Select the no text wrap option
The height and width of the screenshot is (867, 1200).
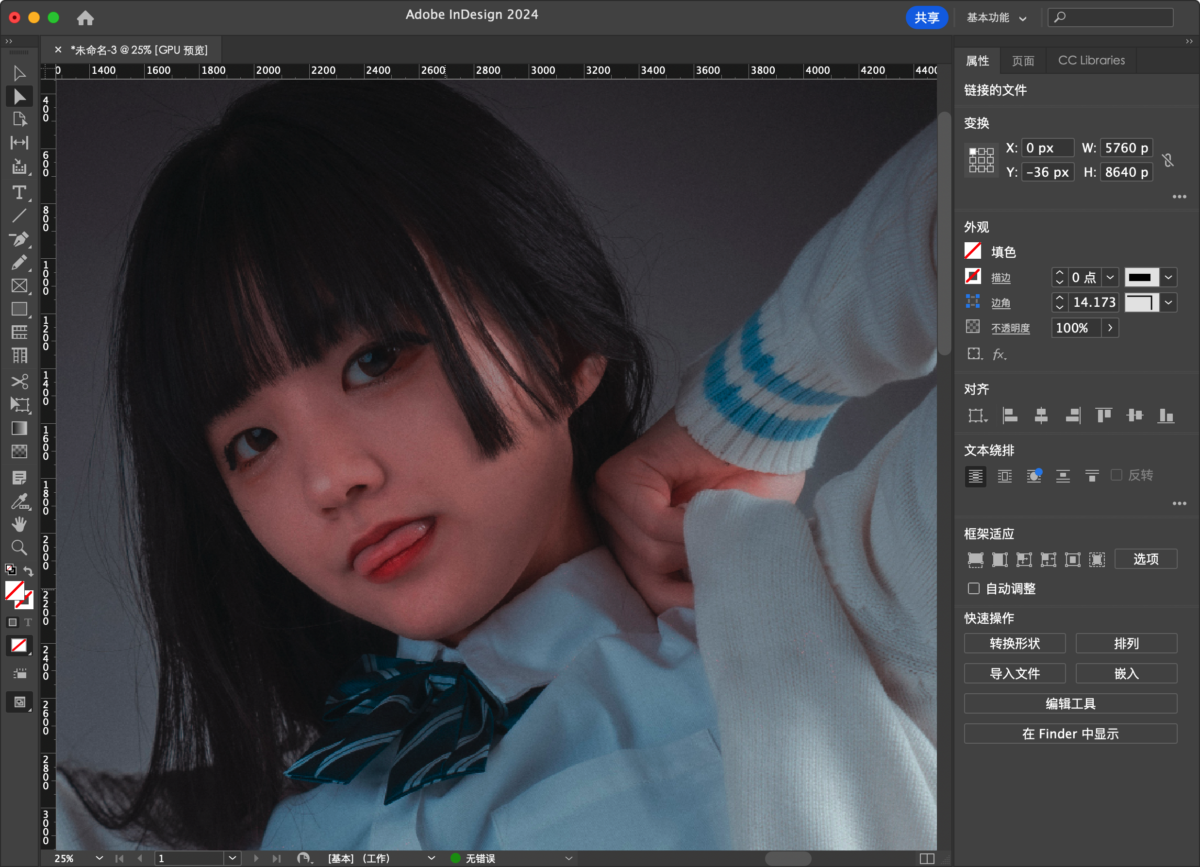click(975, 476)
